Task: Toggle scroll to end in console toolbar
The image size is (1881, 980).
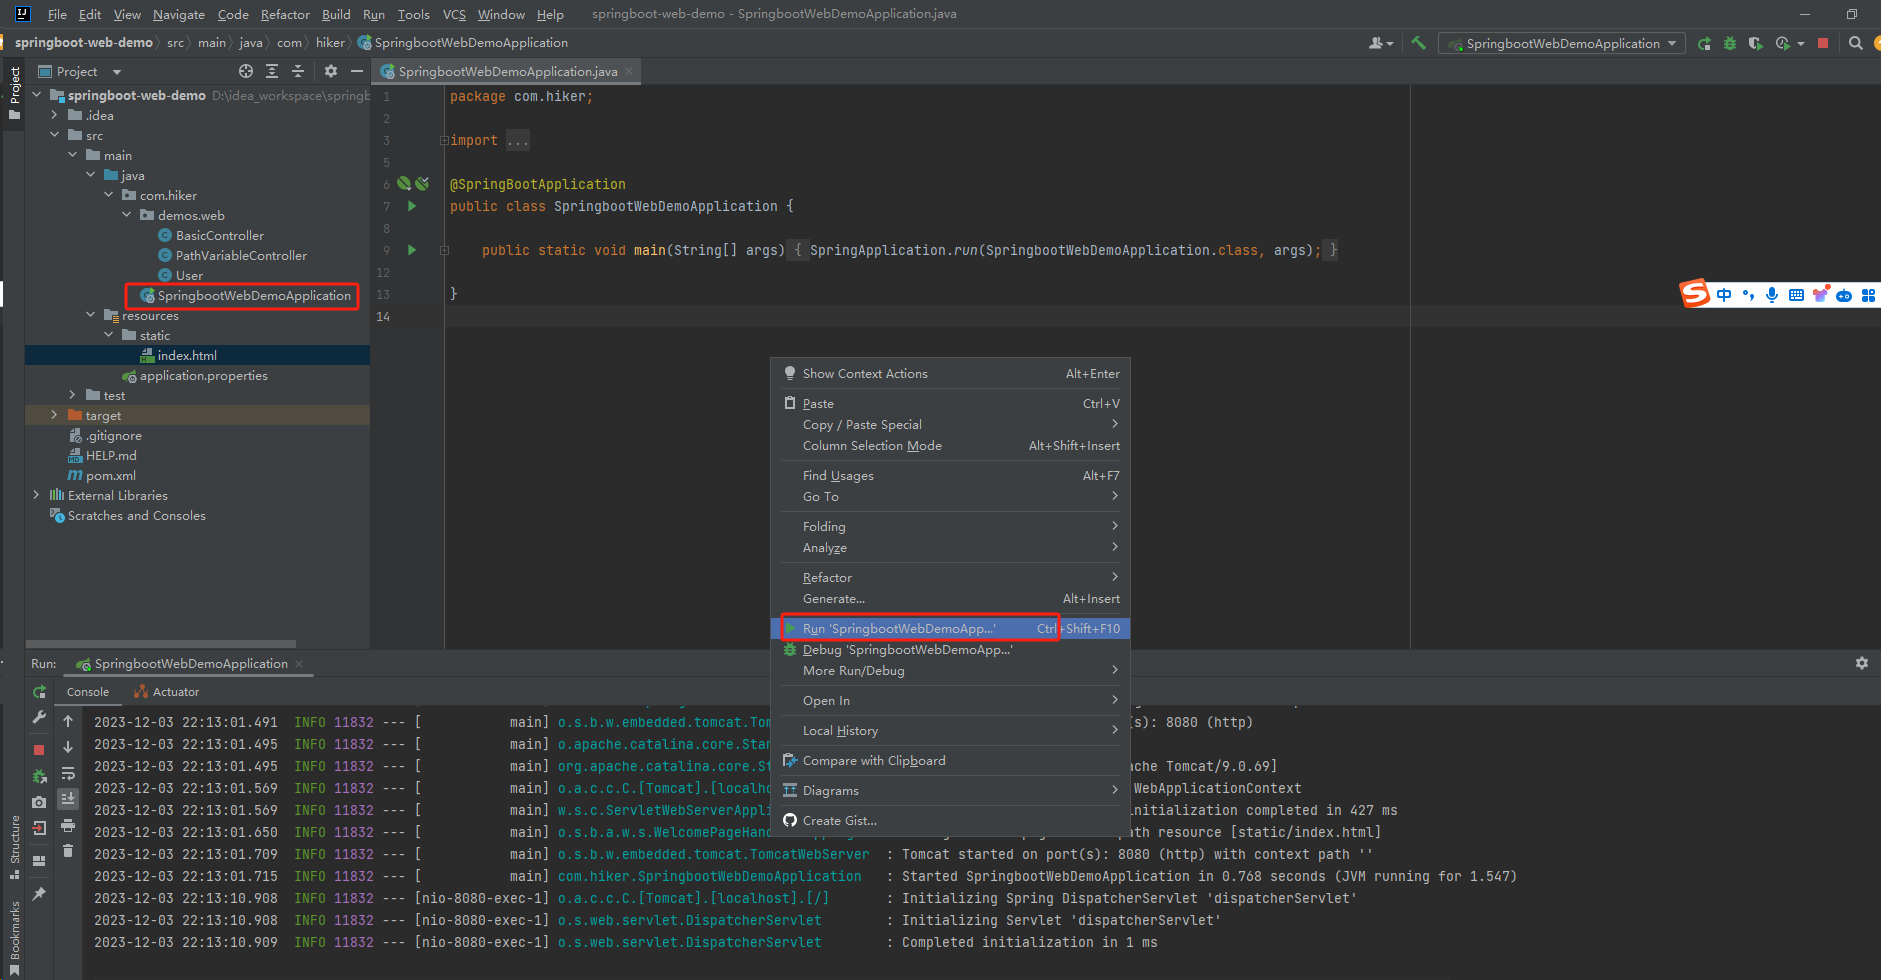Action: coord(68,799)
